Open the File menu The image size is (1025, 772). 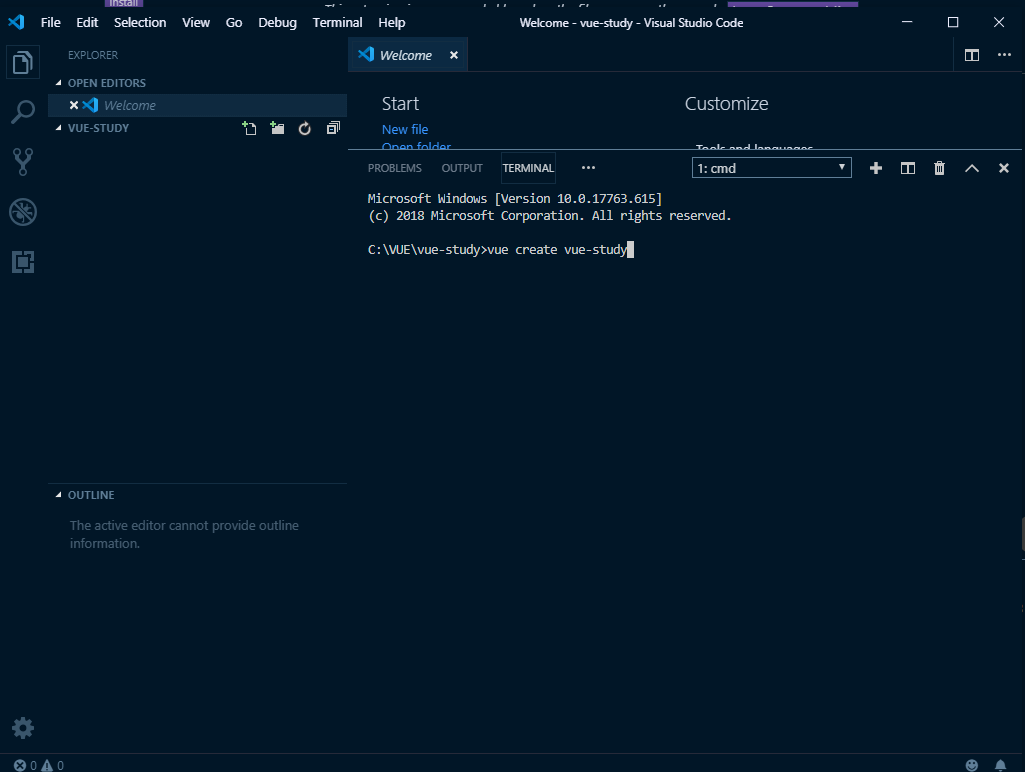pos(50,22)
